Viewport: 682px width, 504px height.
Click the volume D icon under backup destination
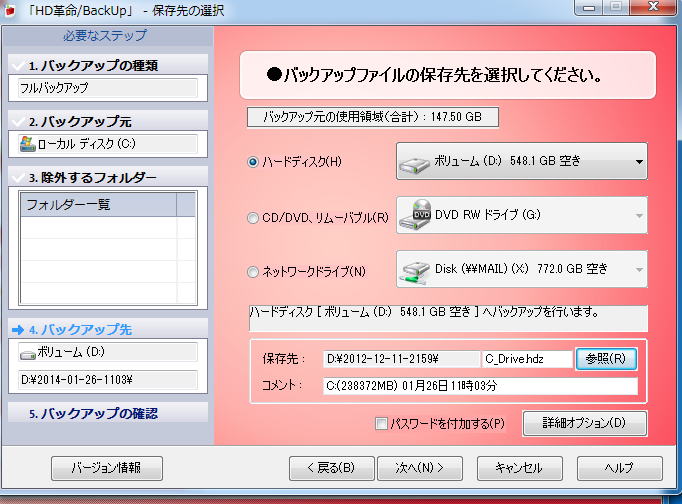[27, 353]
